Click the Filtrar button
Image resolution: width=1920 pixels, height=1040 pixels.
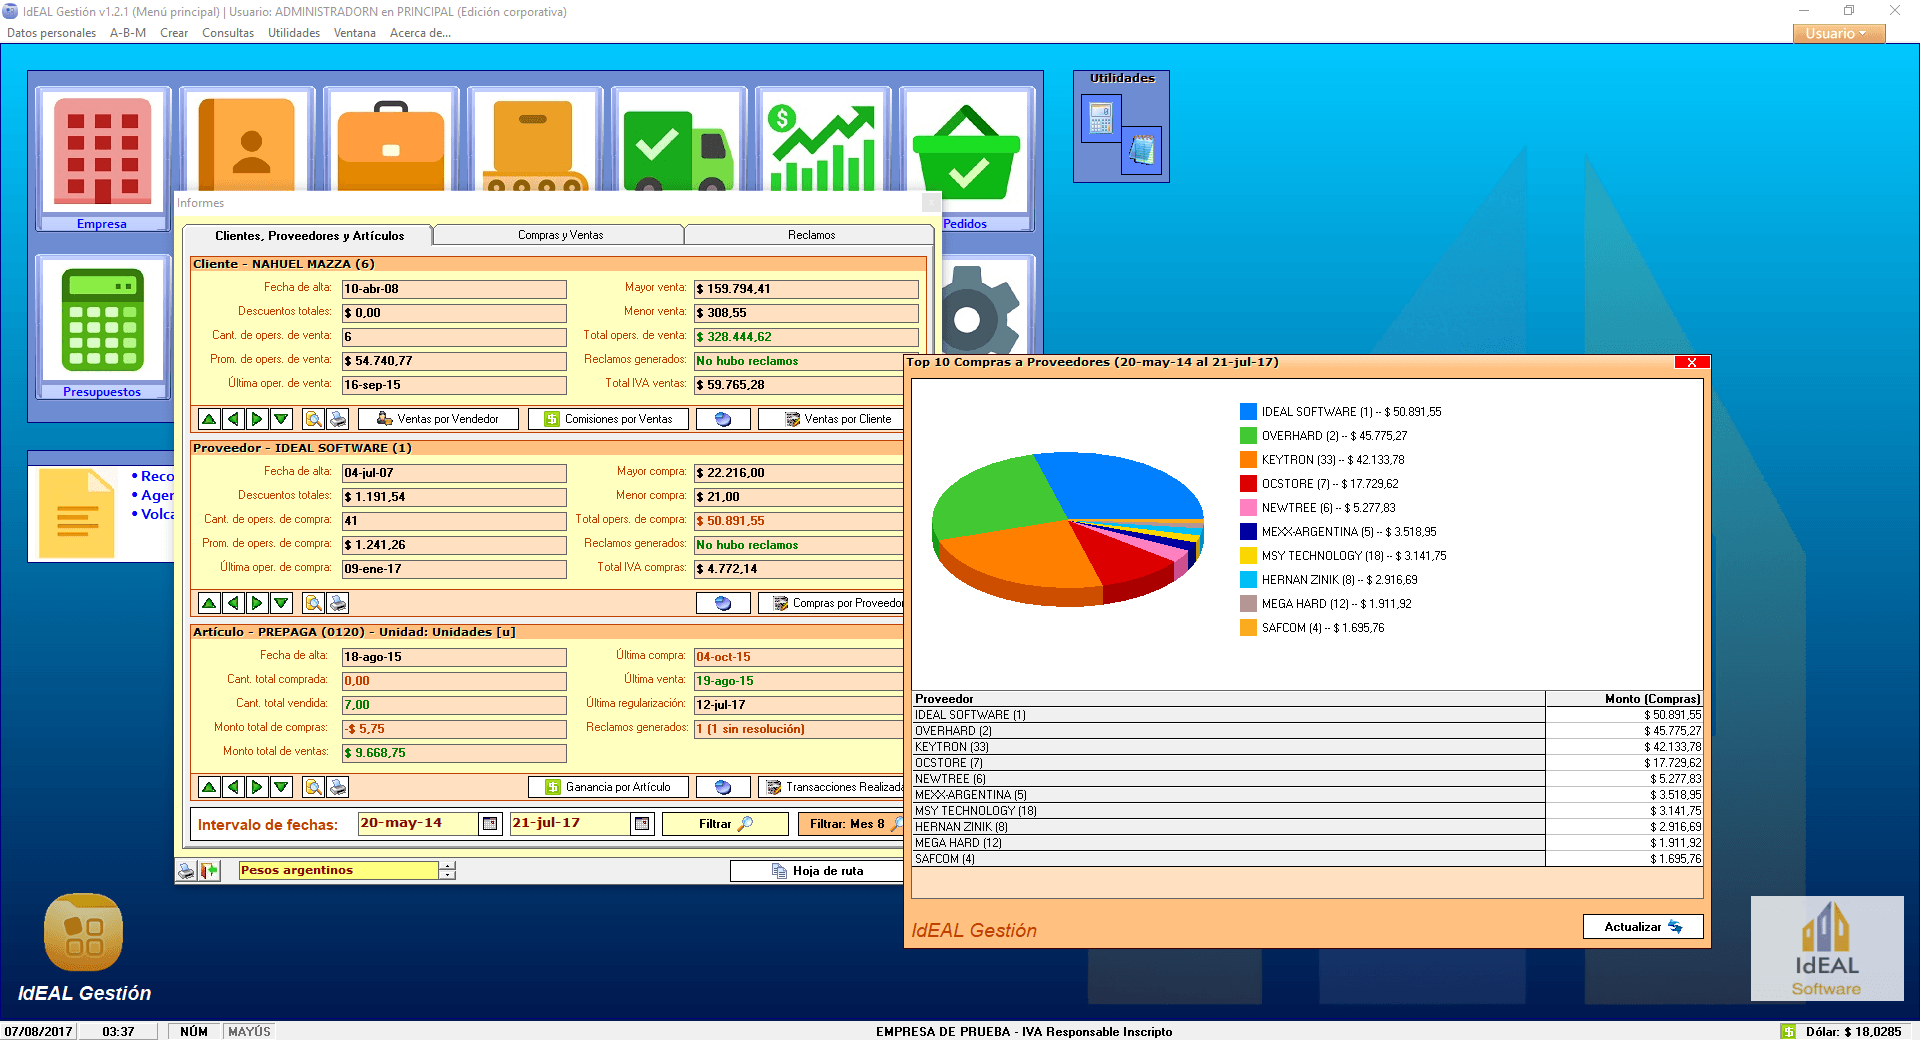[x=726, y=824]
